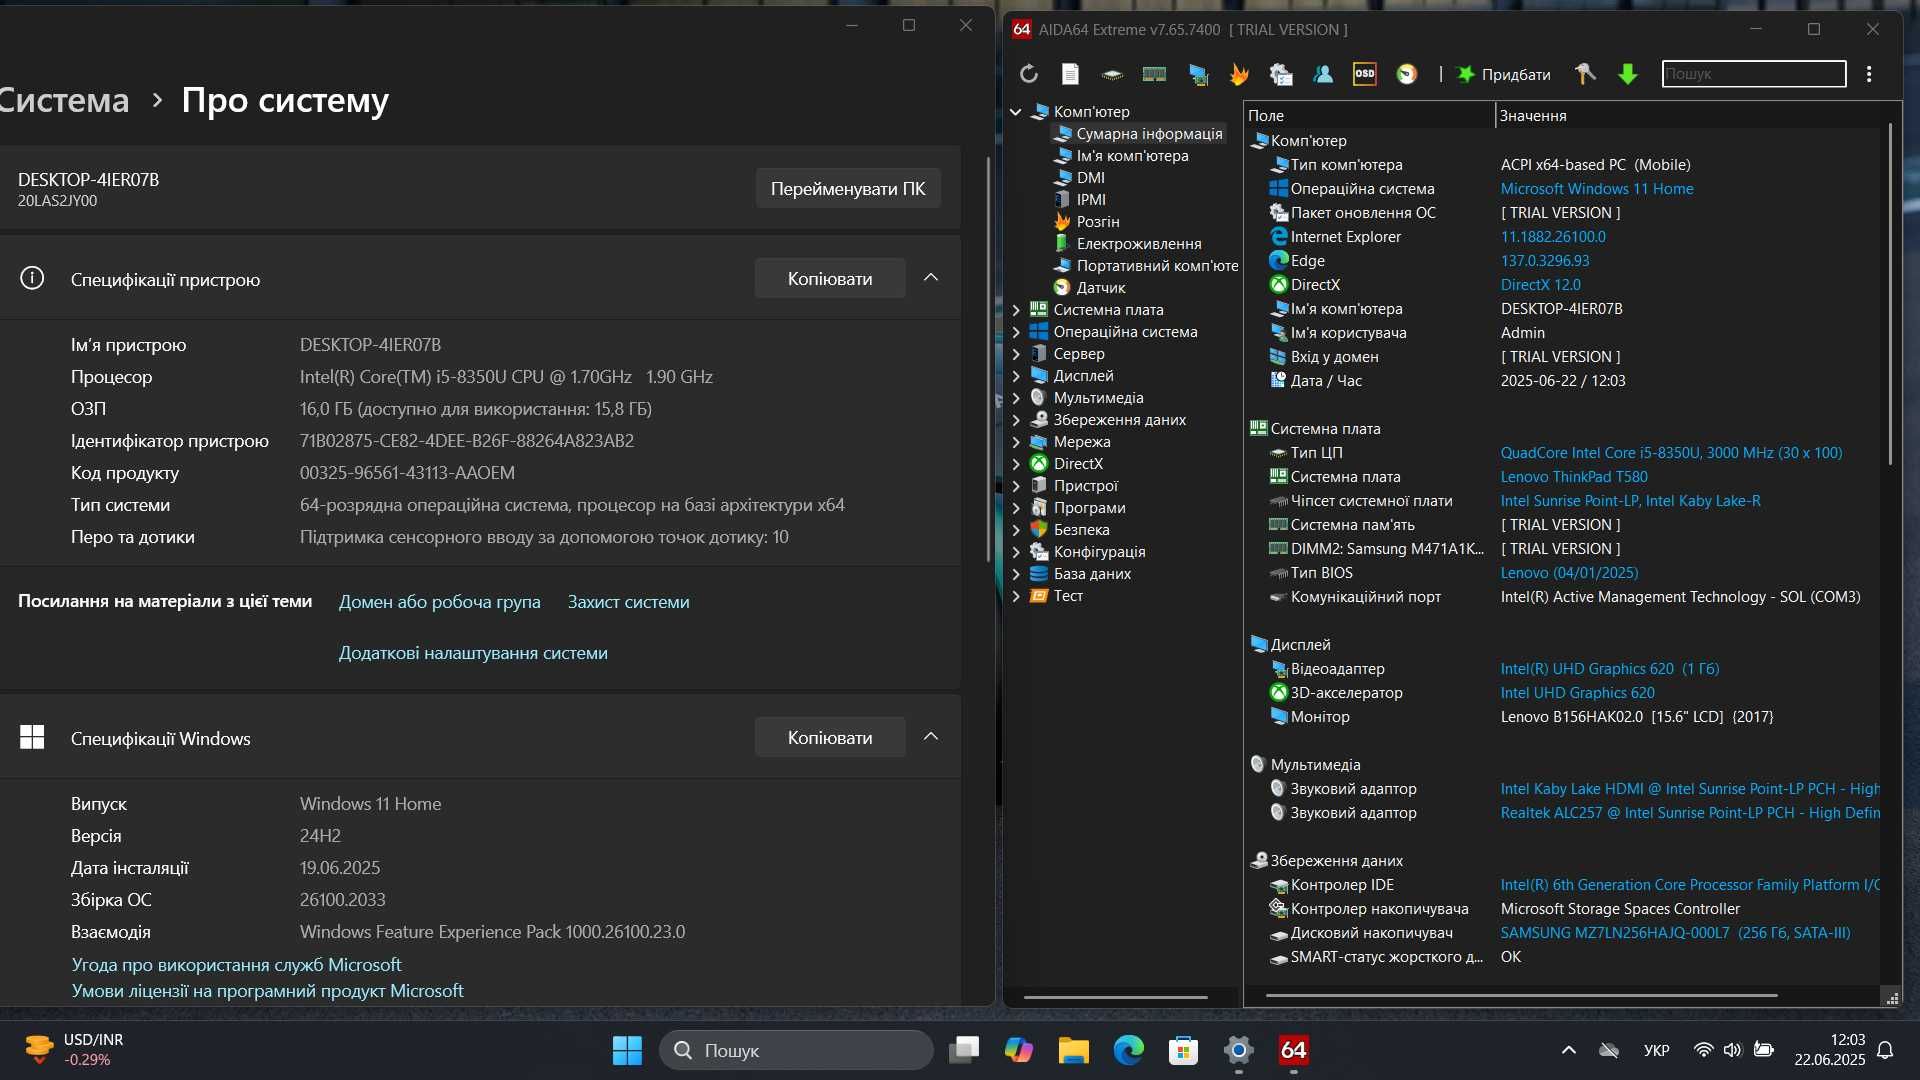Select the База даних tree item
The image size is (1920, 1080).
click(1092, 574)
